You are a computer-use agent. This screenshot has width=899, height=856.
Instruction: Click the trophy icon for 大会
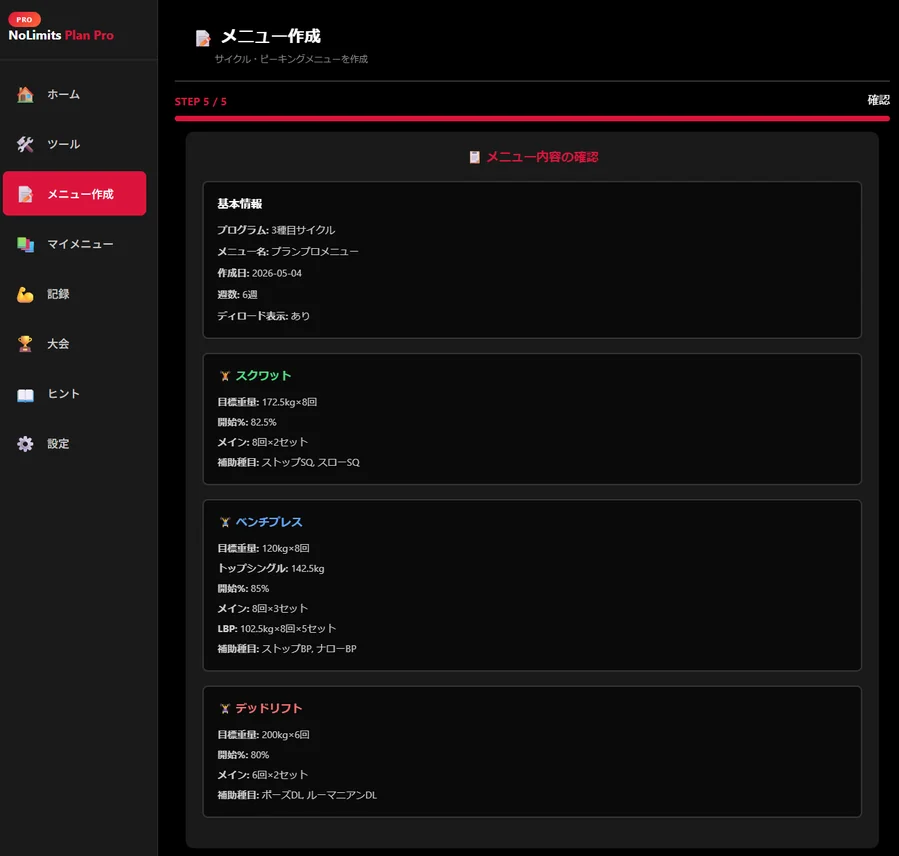25,344
